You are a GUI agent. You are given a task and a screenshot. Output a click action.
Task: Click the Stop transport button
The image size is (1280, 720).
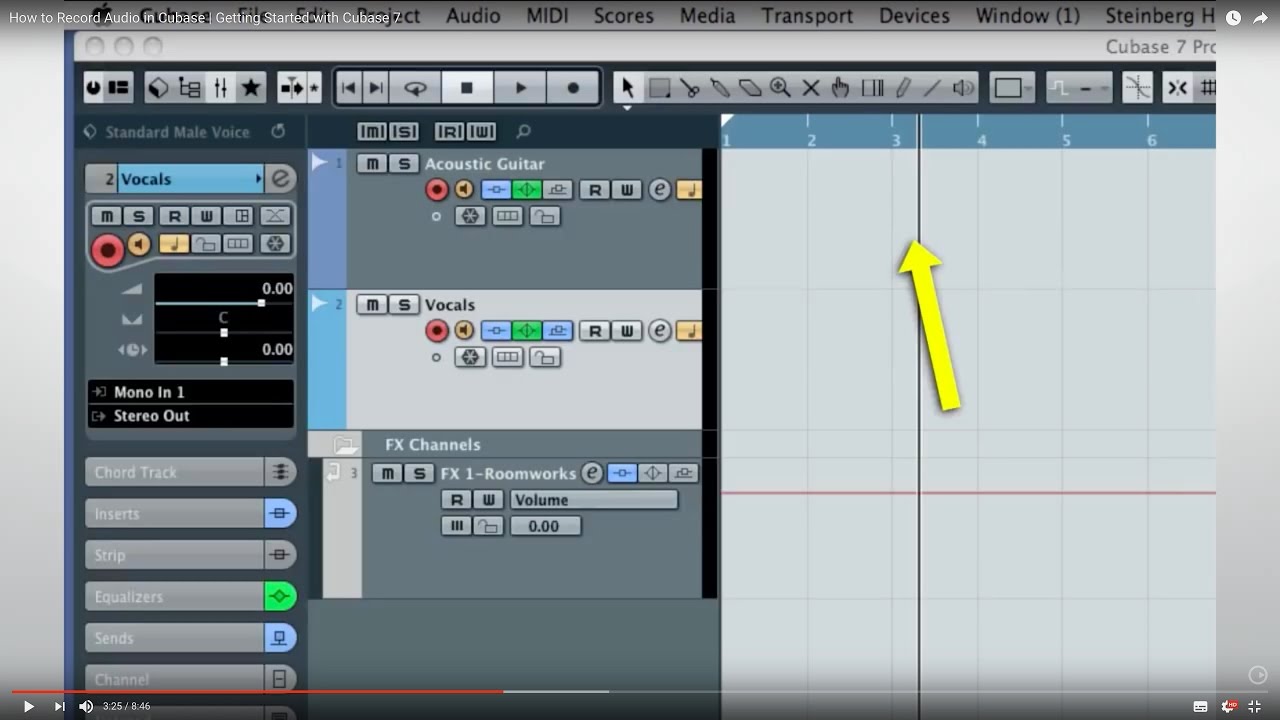click(x=467, y=88)
